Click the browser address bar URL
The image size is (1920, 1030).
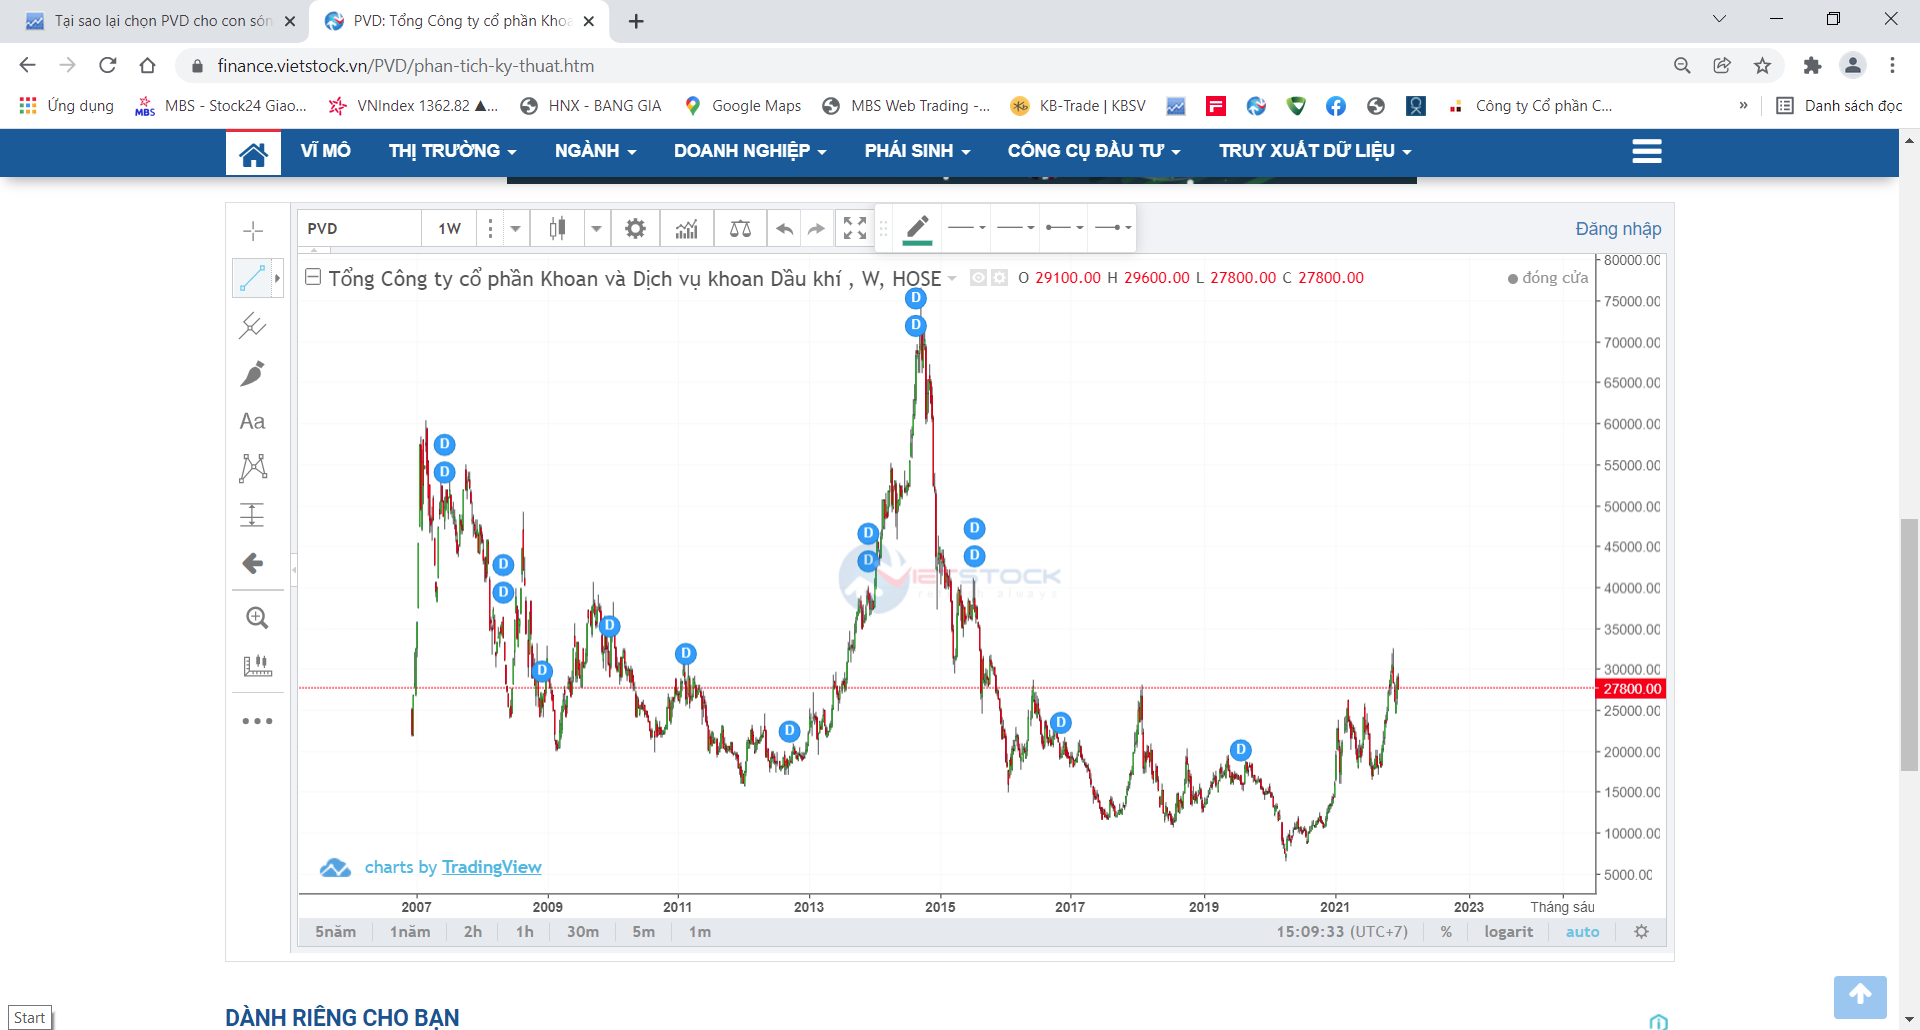(406, 66)
